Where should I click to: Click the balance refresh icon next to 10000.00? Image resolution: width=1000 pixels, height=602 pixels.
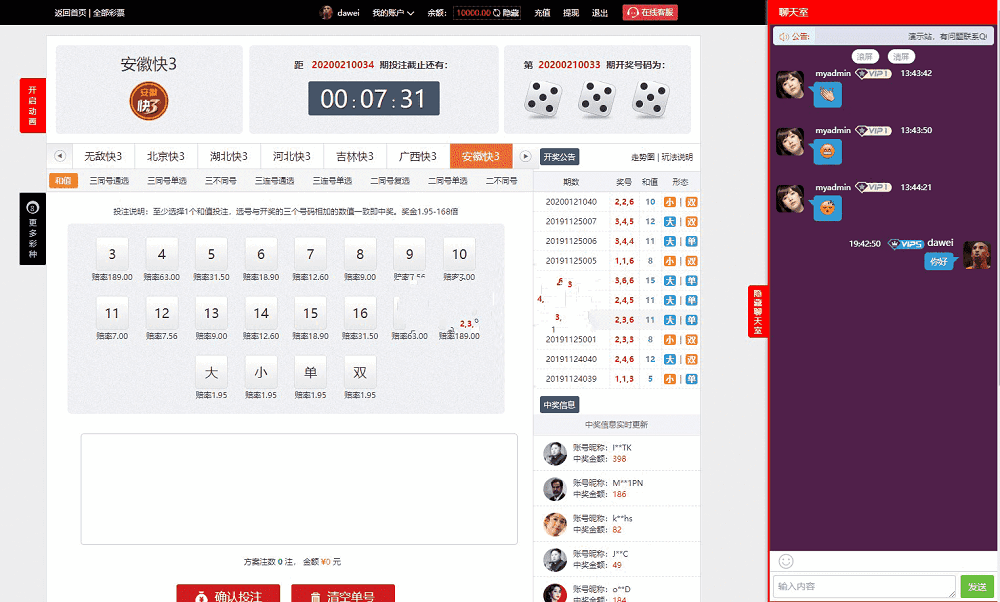point(496,13)
